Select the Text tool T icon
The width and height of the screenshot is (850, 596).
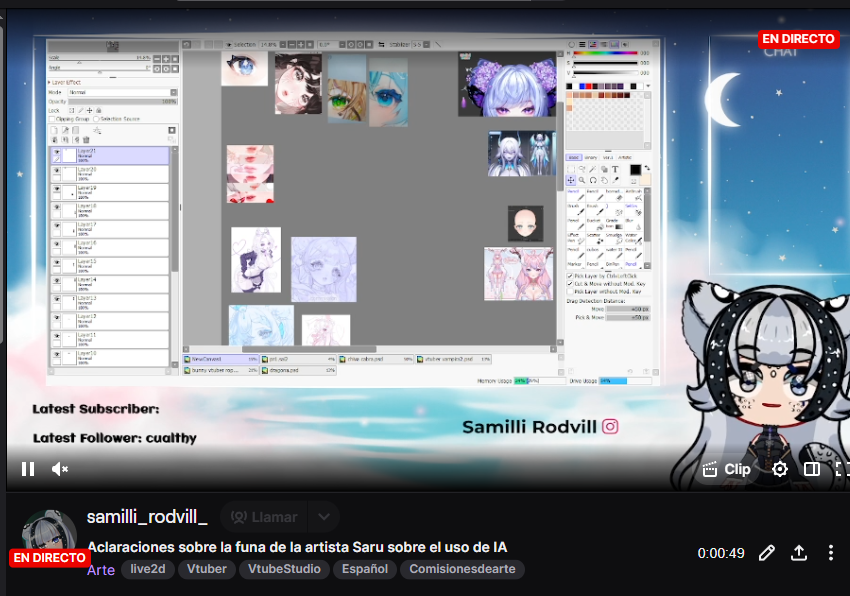click(615, 169)
